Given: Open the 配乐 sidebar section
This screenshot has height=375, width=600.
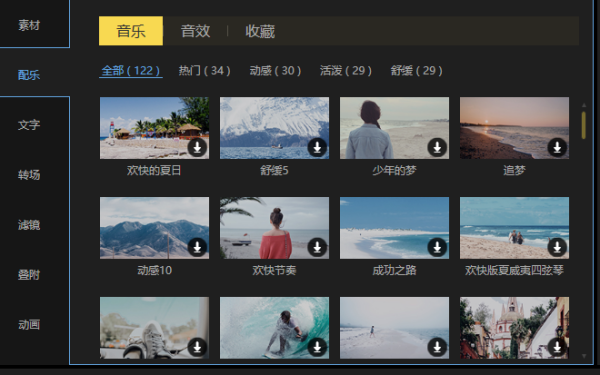Looking at the screenshot, I should tap(29, 75).
